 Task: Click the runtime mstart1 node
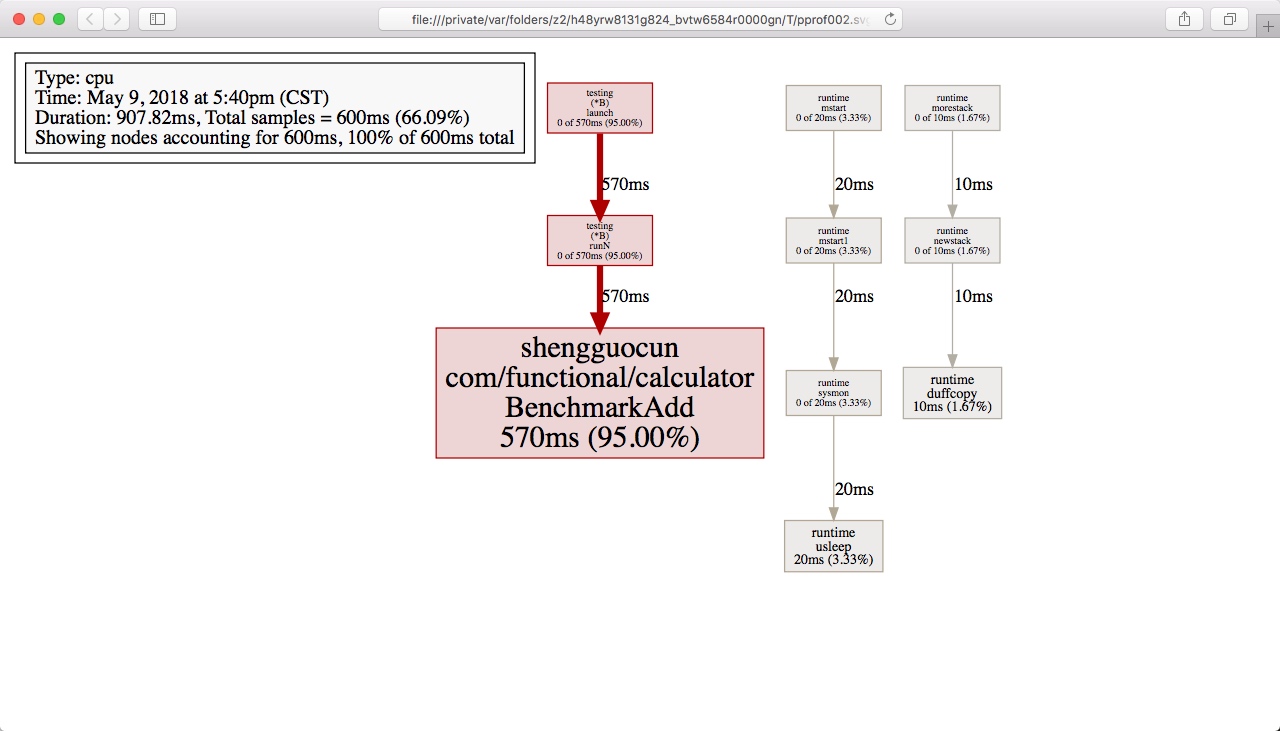pyautogui.click(x=833, y=241)
